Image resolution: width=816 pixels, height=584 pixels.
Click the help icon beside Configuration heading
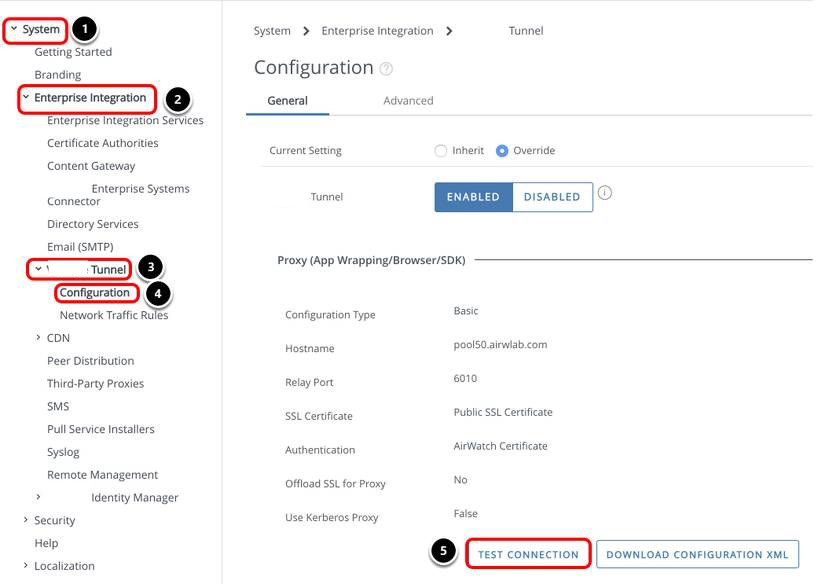(387, 69)
